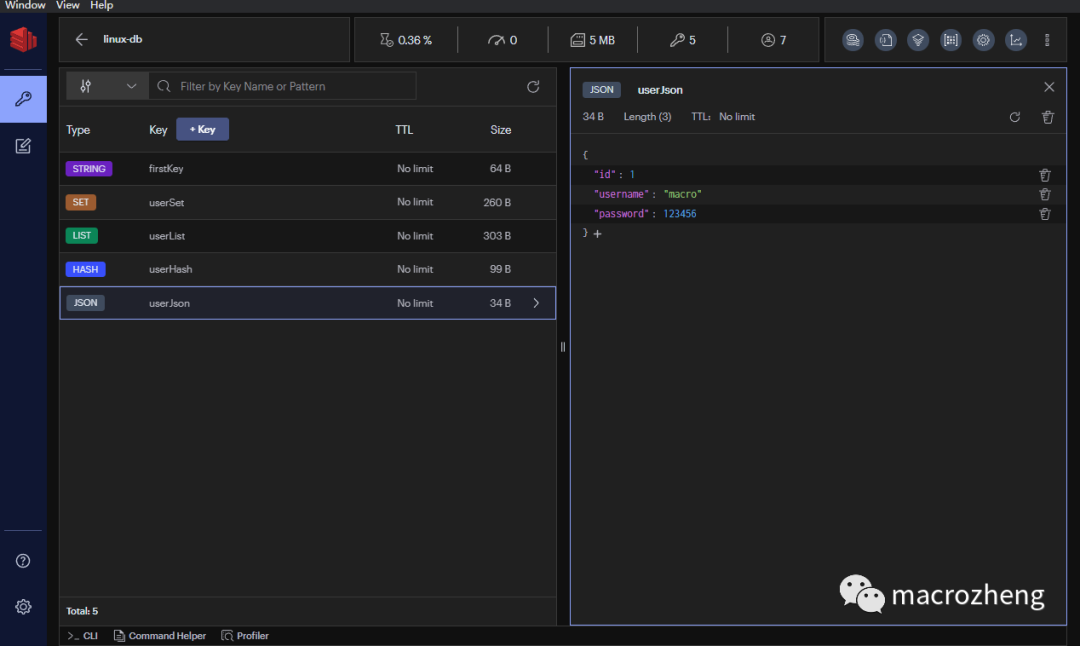Click the Type column header

click(x=78, y=129)
